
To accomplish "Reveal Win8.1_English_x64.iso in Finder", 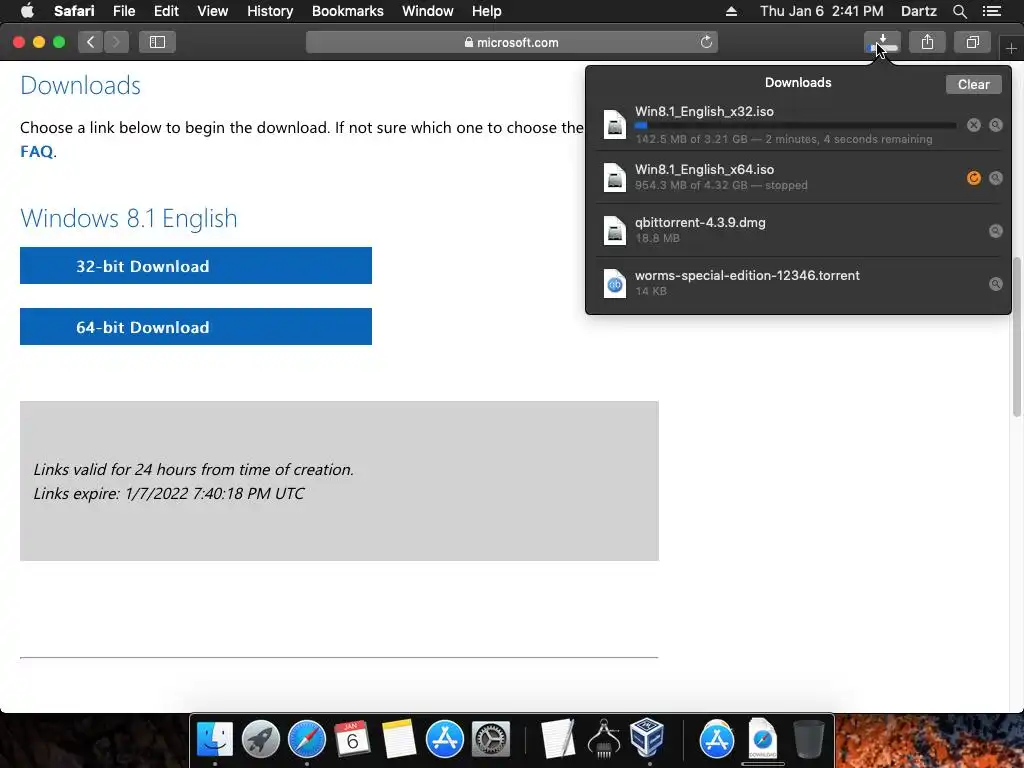I will click(x=995, y=178).
